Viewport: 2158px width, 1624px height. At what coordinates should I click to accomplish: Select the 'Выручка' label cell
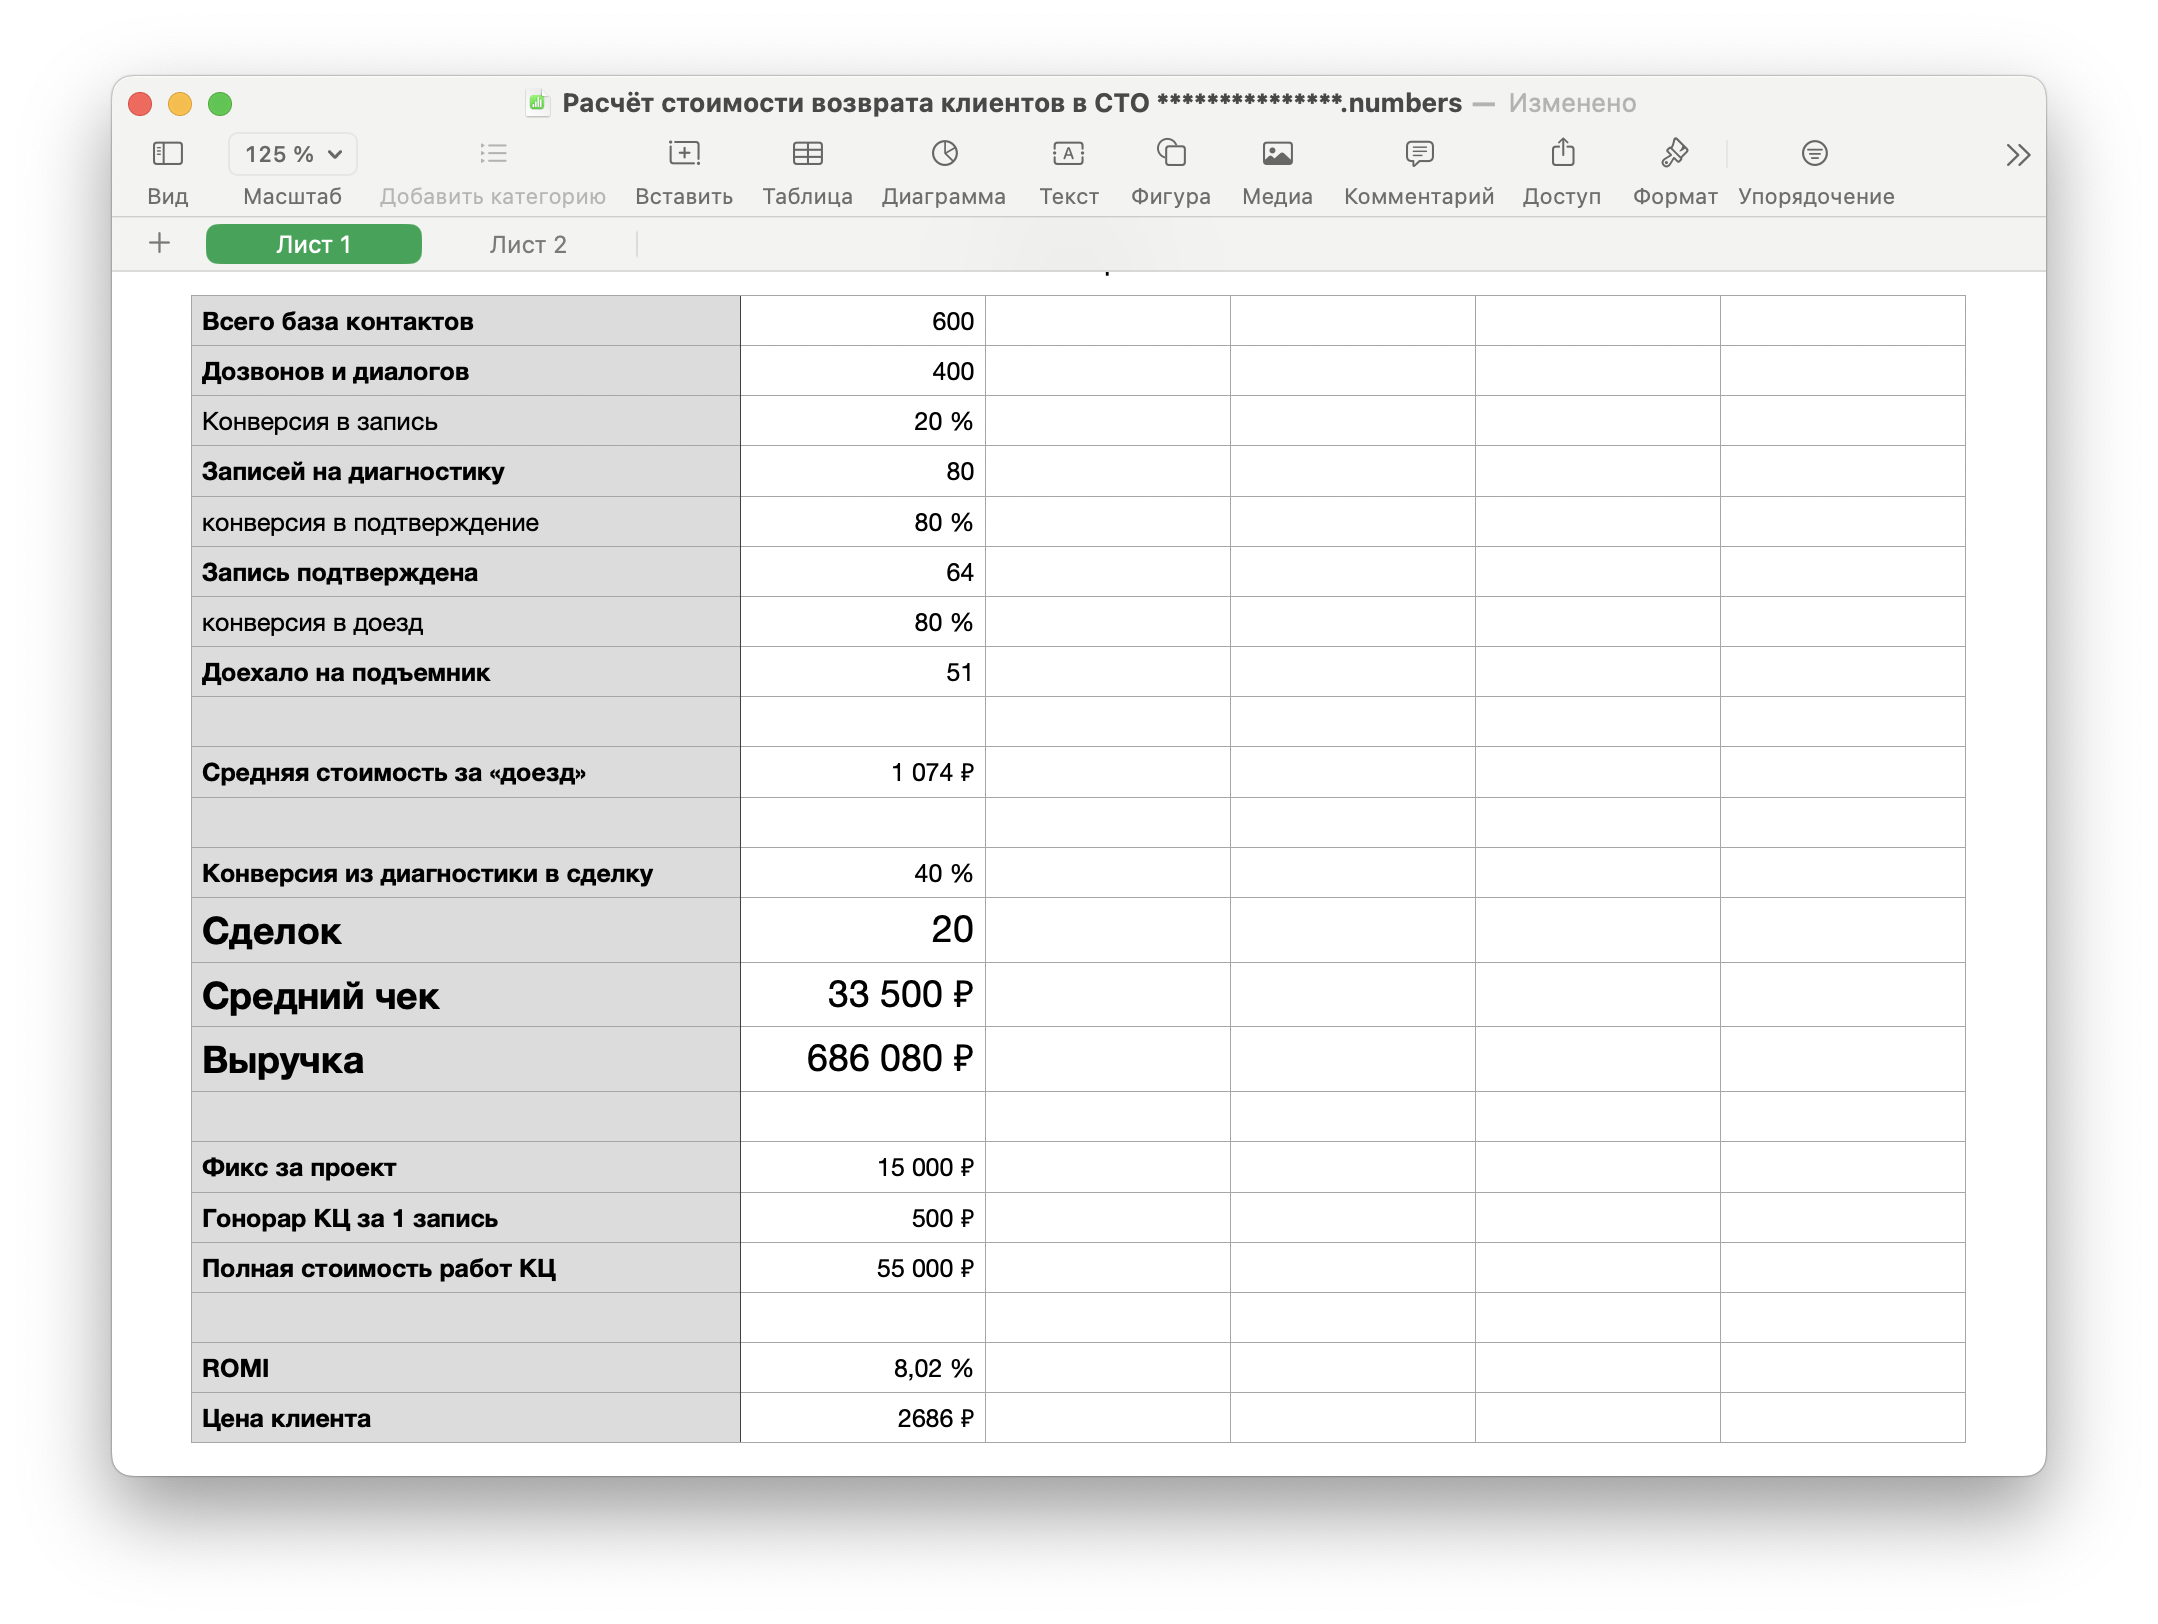(x=466, y=1059)
